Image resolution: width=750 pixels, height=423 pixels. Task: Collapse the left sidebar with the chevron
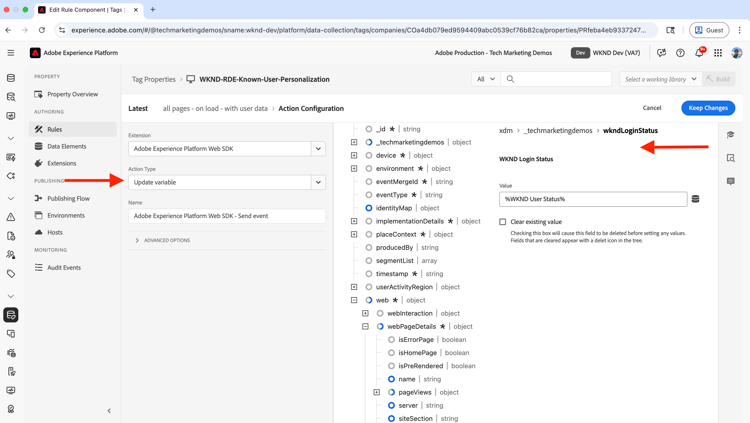click(109, 411)
